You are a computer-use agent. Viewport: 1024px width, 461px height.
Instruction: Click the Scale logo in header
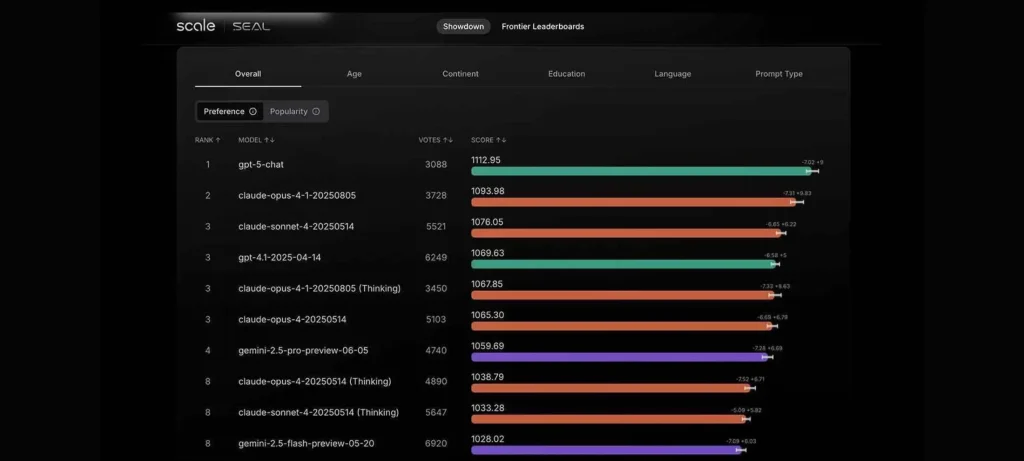pyautogui.click(x=196, y=26)
